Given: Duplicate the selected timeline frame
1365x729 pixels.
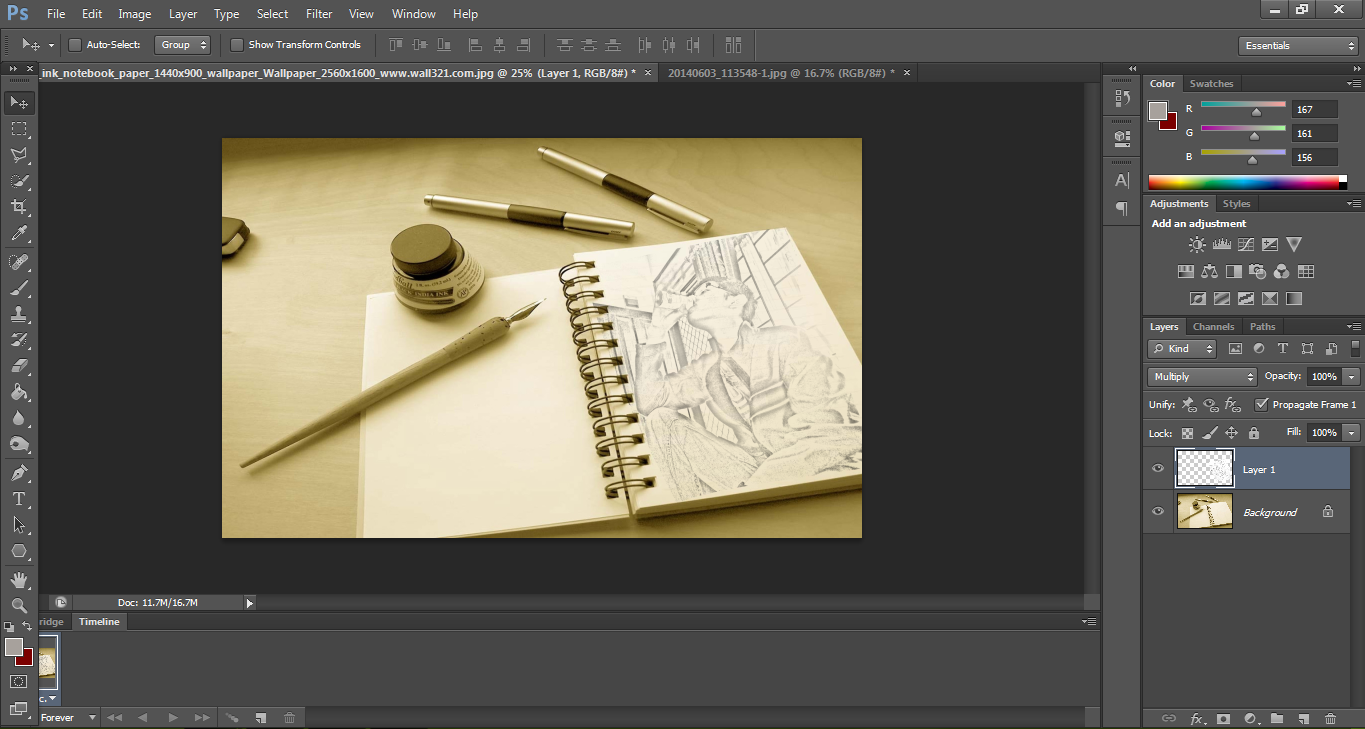Looking at the screenshot, I should [x=260, y=718].
